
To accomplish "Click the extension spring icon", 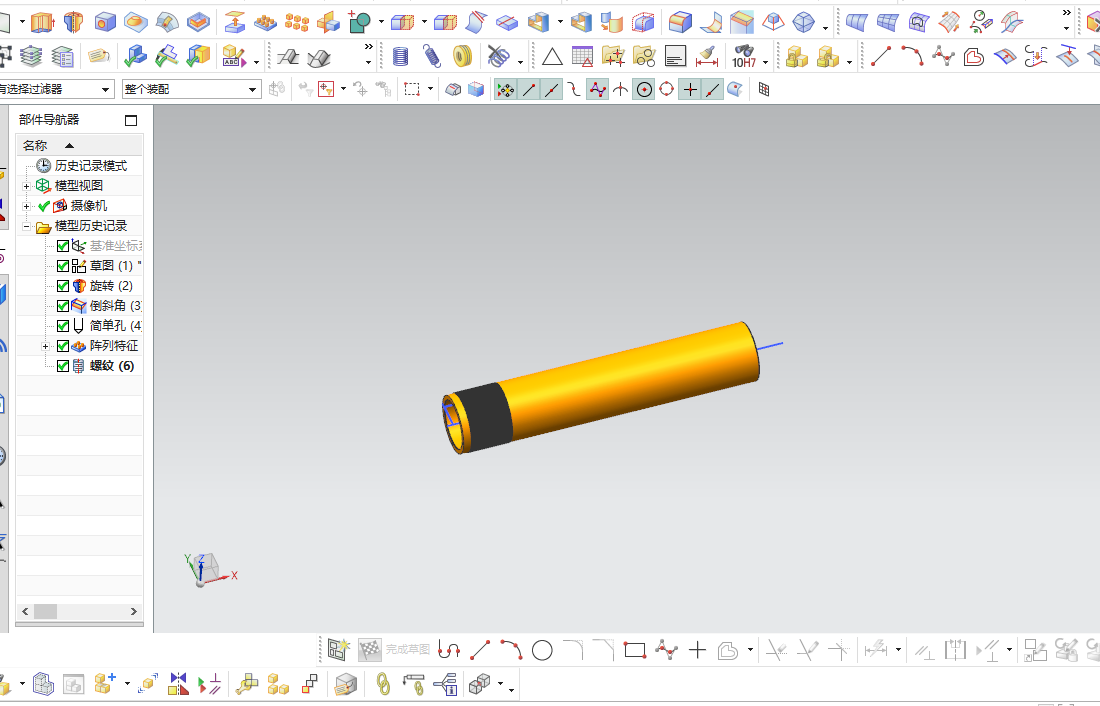I will pos(431,56).
